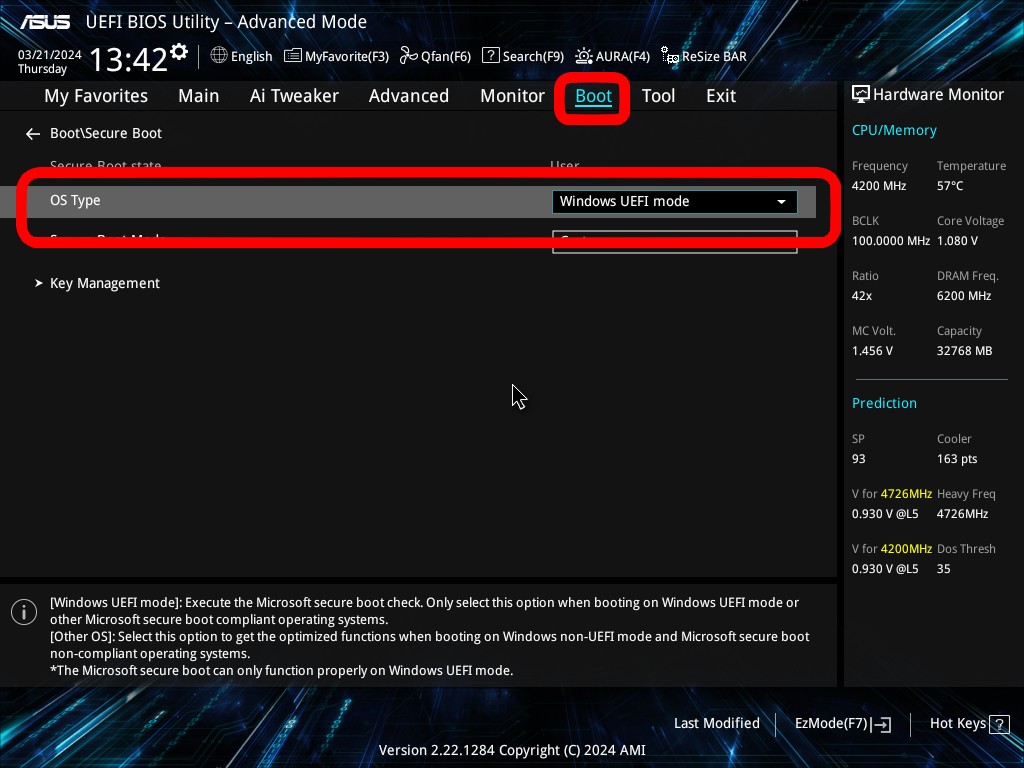Click the Dos Thresh value 35
The height and width of the screenshot is (768, 1024).
click(x=944, y=569)
